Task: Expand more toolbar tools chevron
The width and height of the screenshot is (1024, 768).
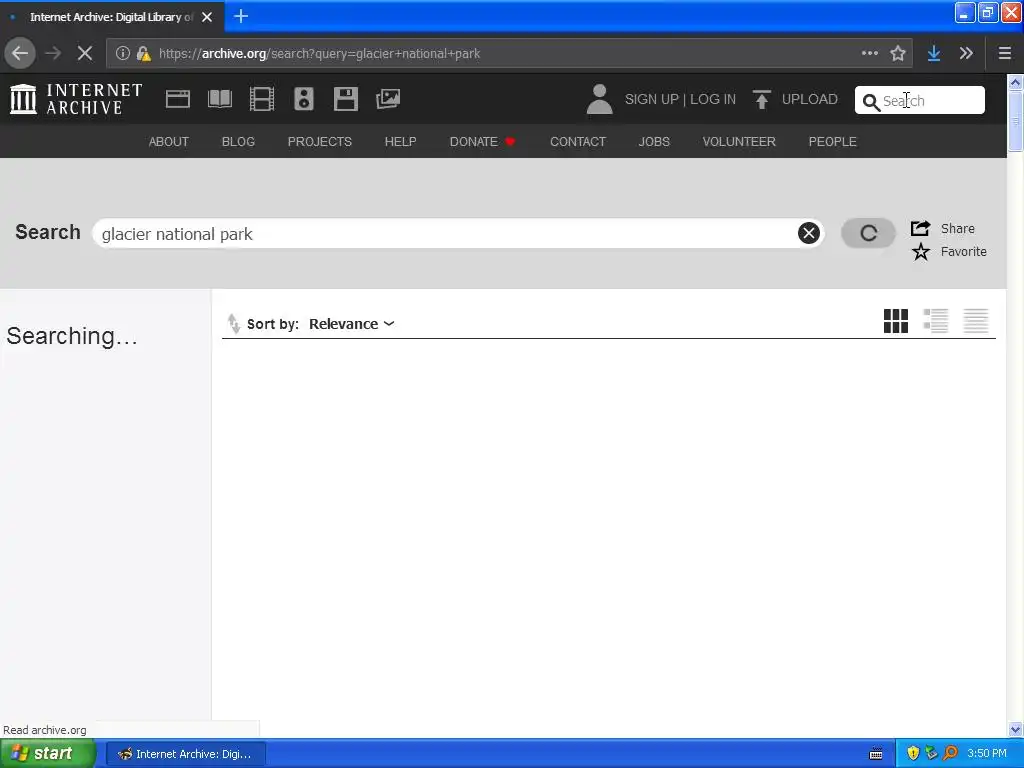Action: 967,54
